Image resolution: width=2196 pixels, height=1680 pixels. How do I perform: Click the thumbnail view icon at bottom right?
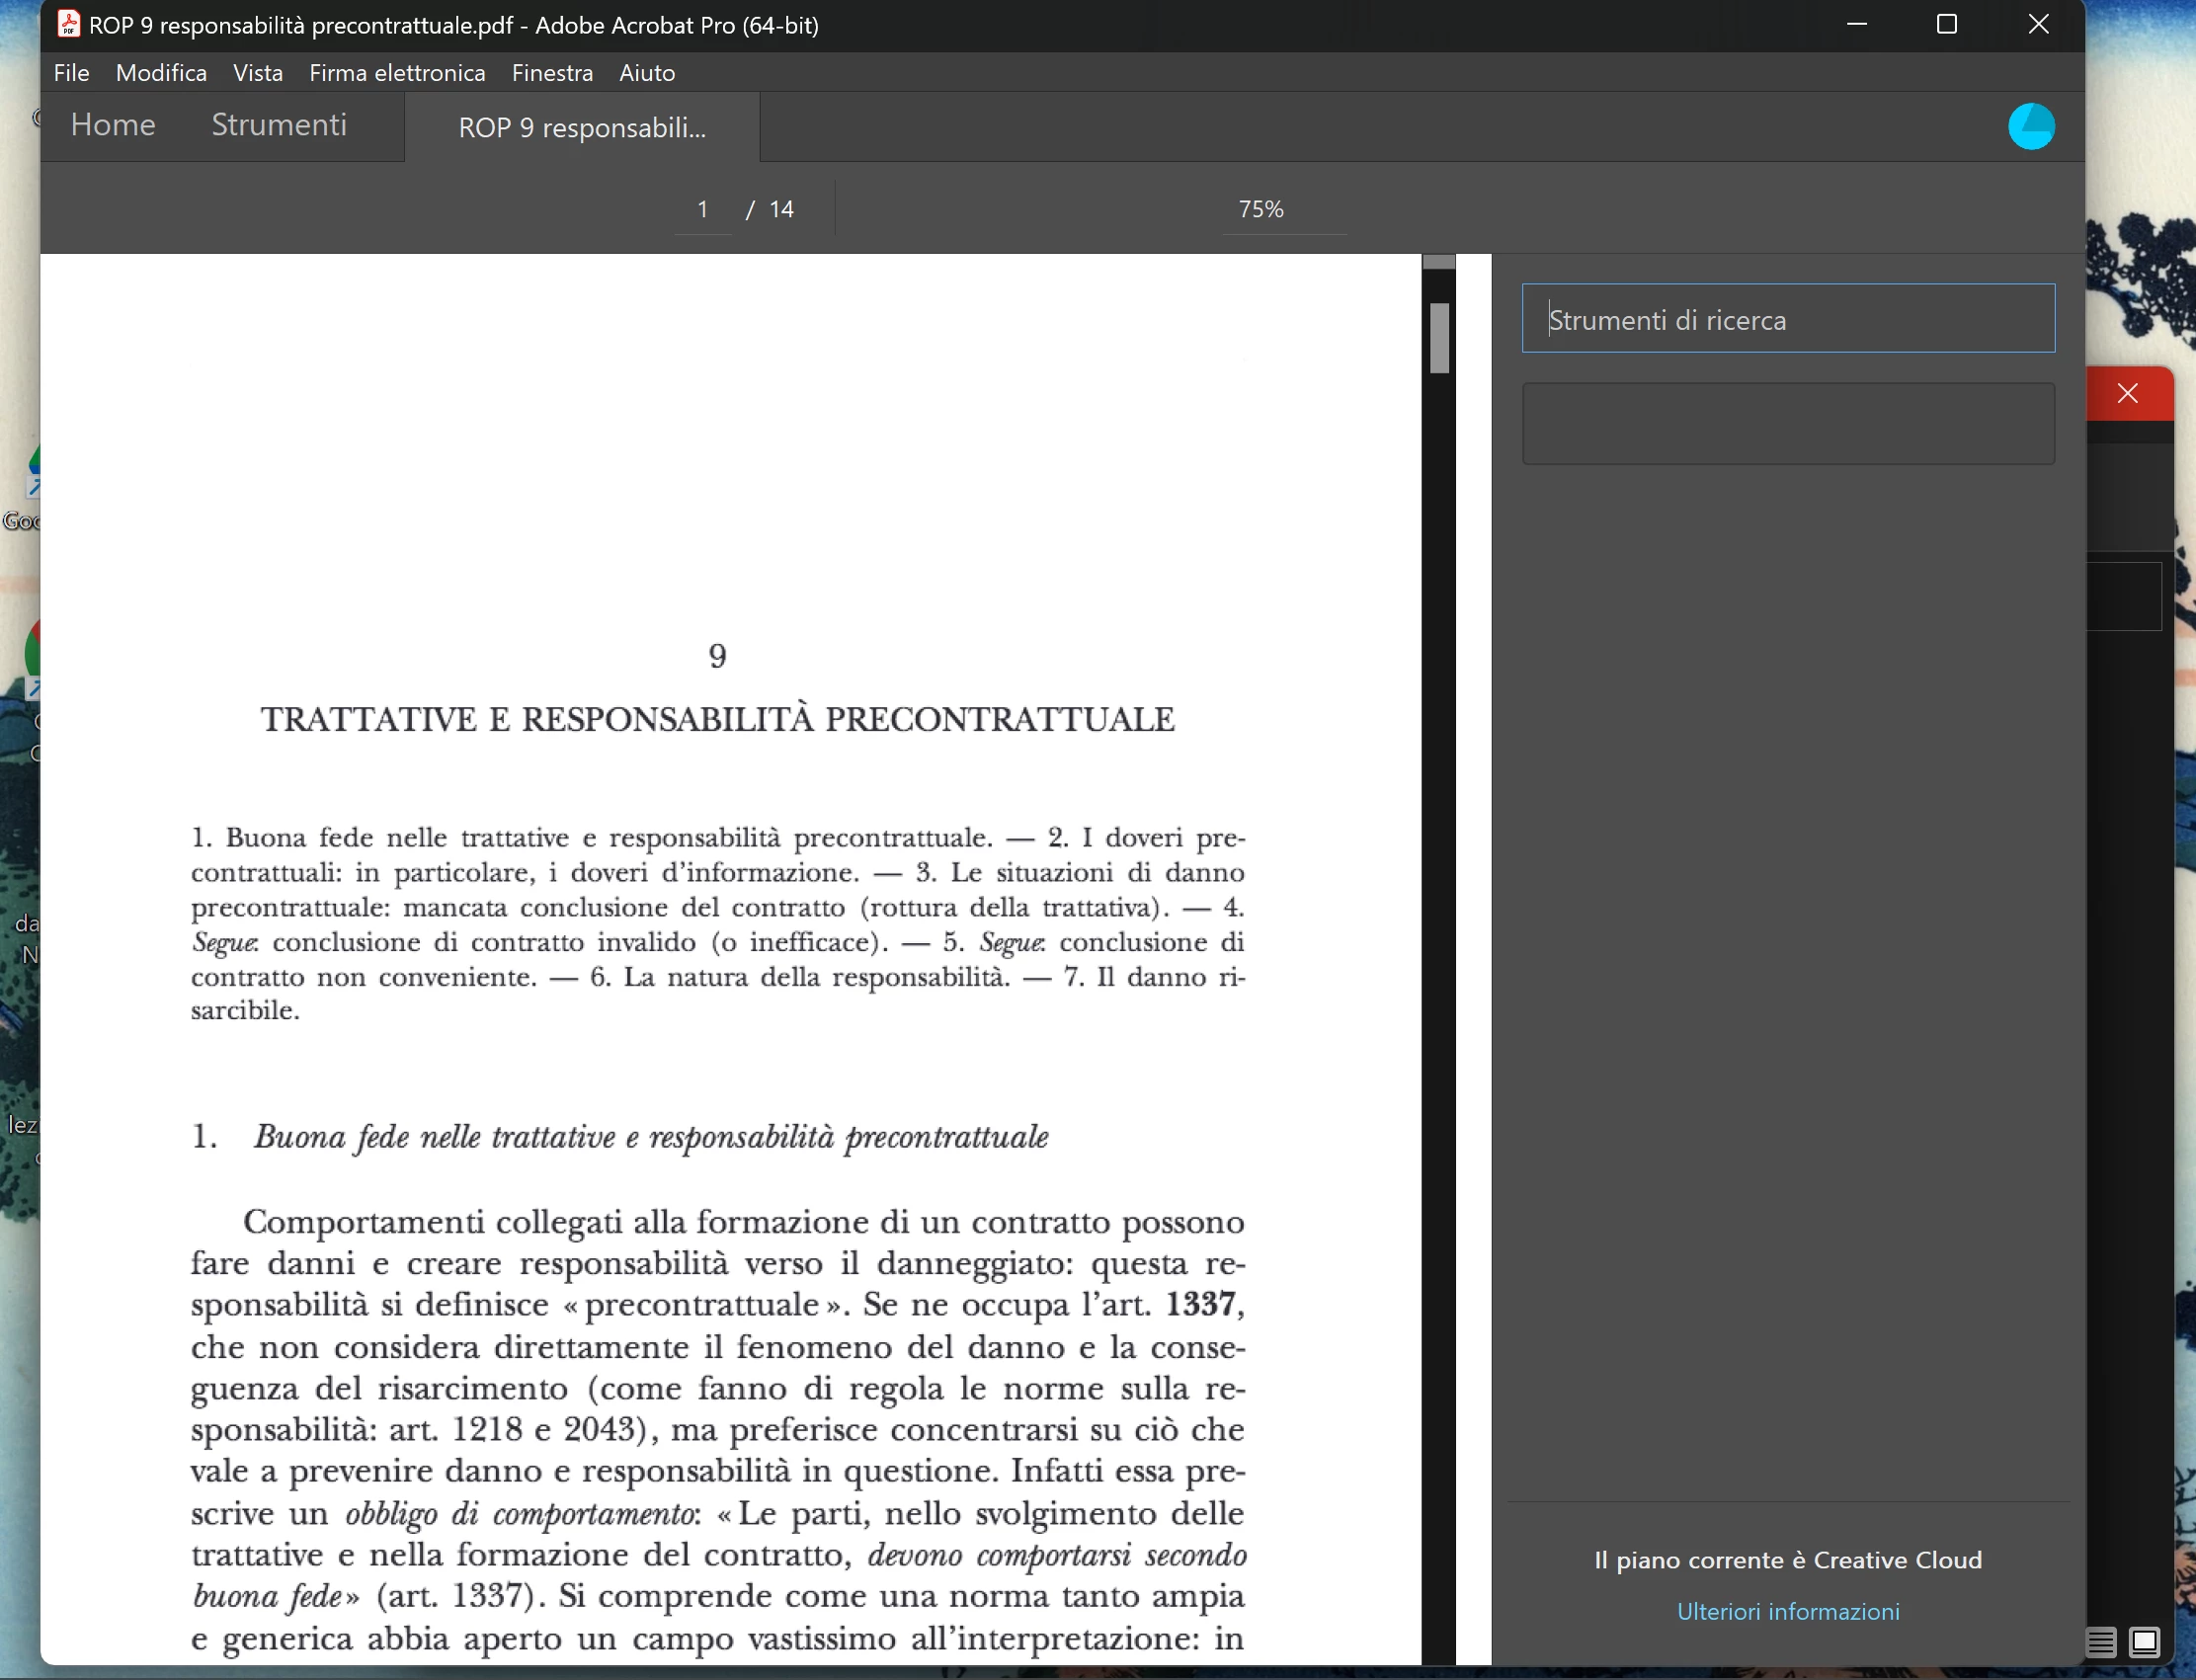2144,1641
